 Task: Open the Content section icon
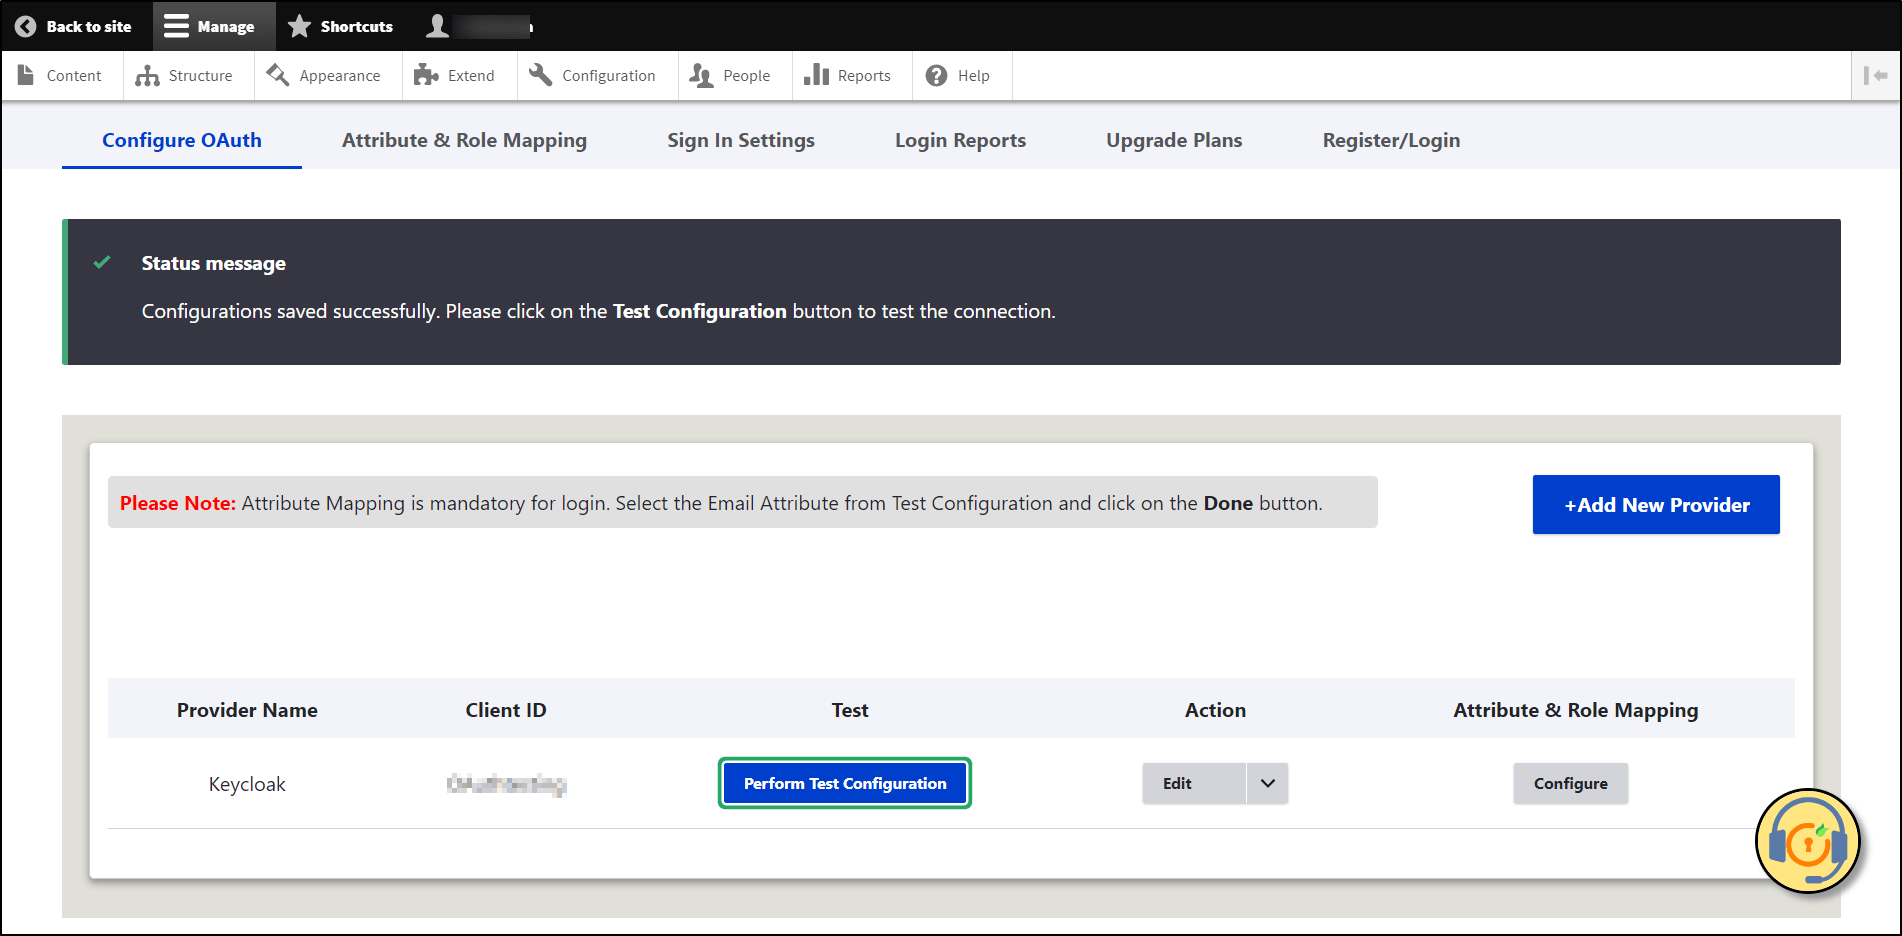click(x=25, y=75)
